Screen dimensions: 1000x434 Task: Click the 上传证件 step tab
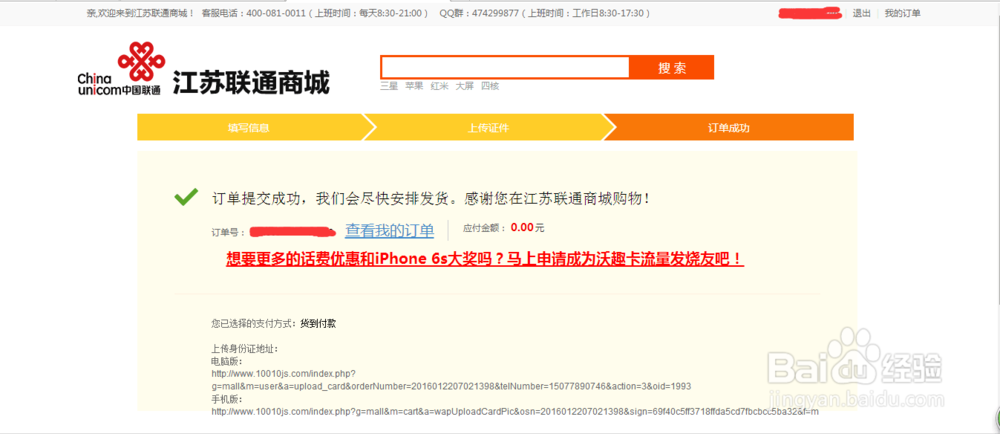pyautogui.click(x=489, y=127)
